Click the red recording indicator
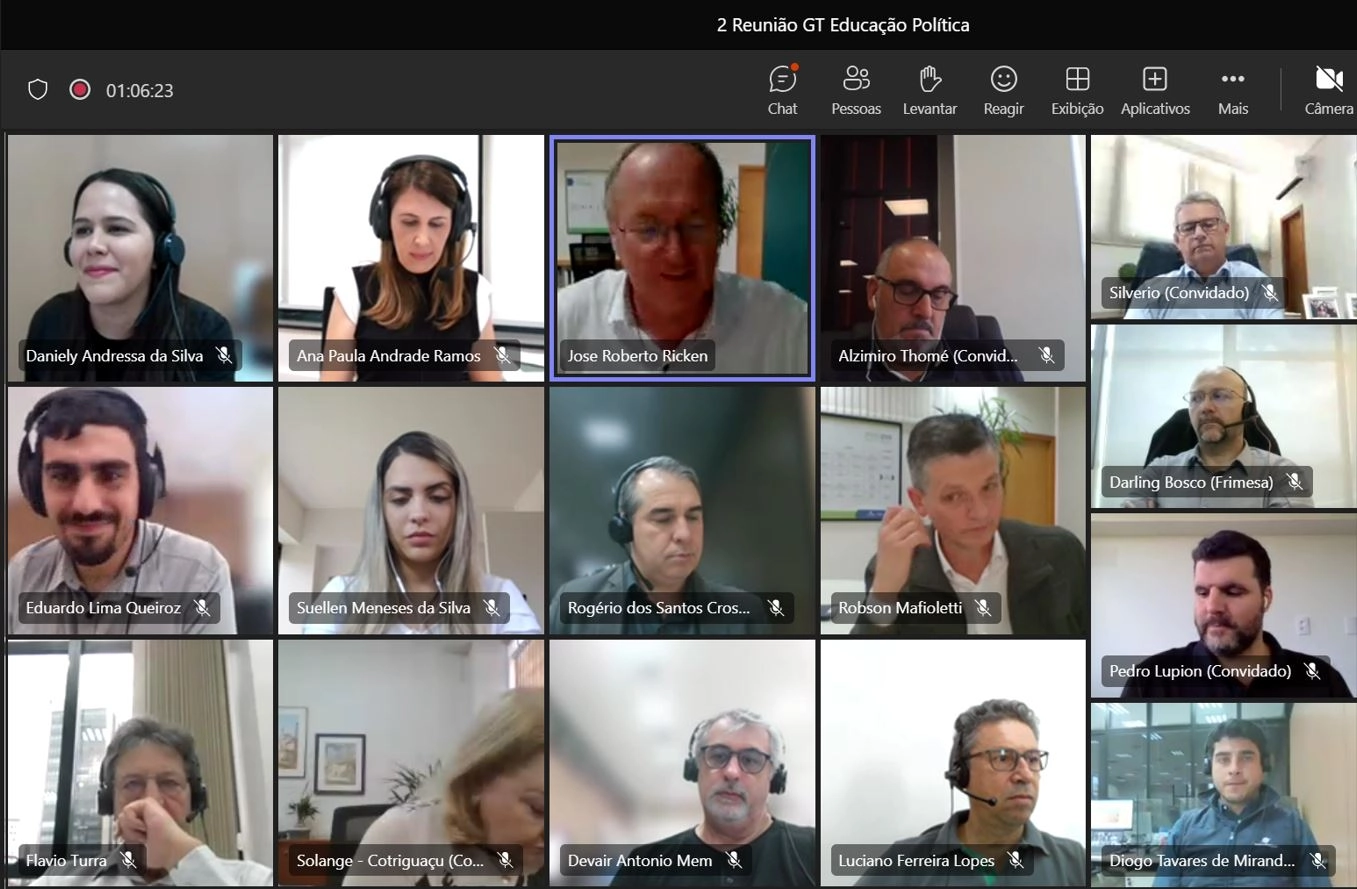The width and height of the screenshot is (1357, 889). coord(80,90)
